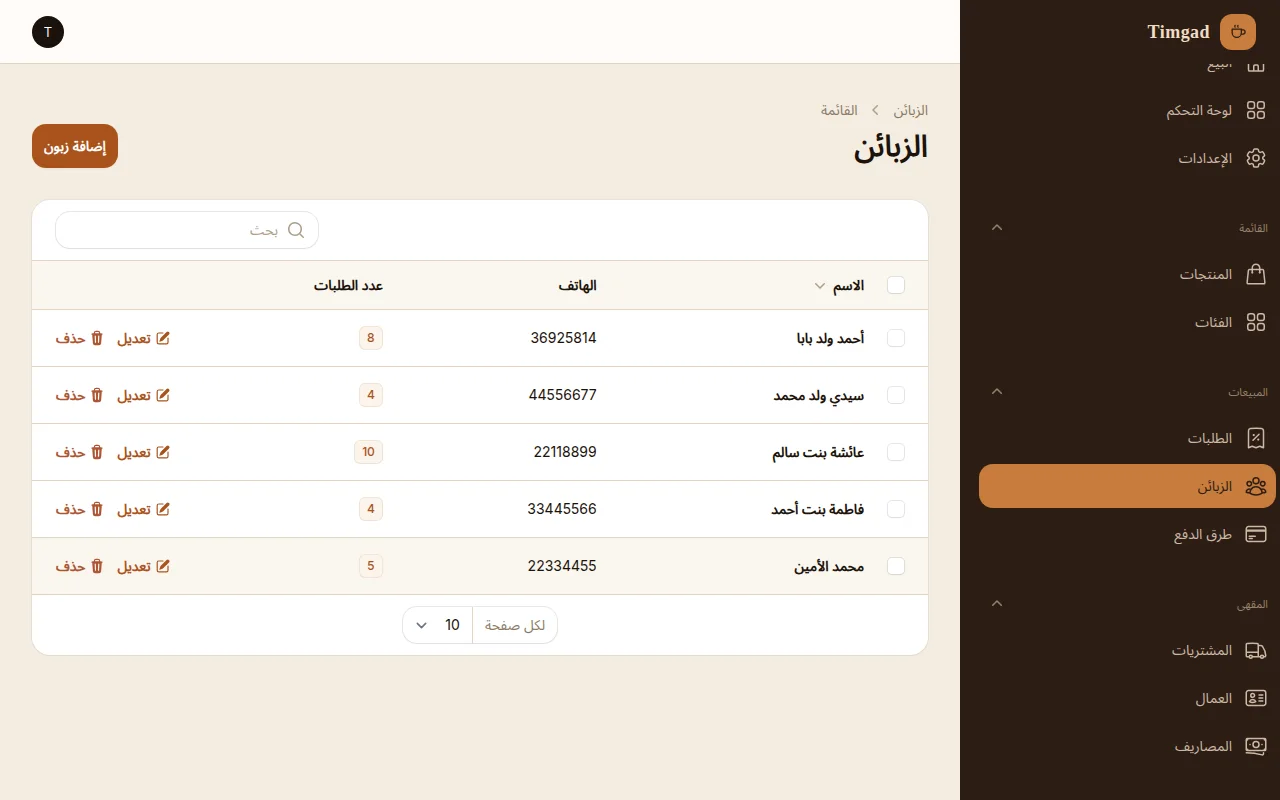Toggle the select-all header checkbox
The image size is (1280, 800).
coord(896,285)
